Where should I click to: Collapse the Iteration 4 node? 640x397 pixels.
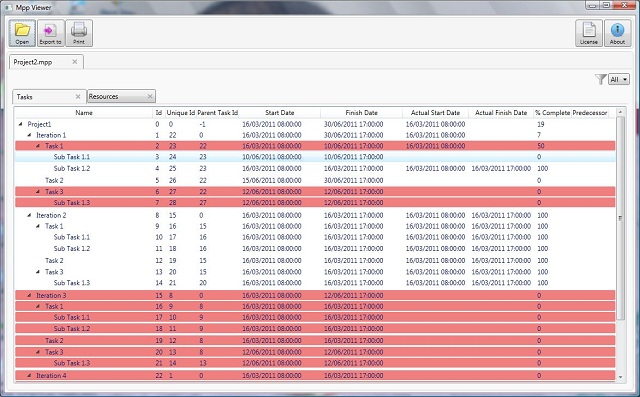pyautogui.click(x=29, y=375)
